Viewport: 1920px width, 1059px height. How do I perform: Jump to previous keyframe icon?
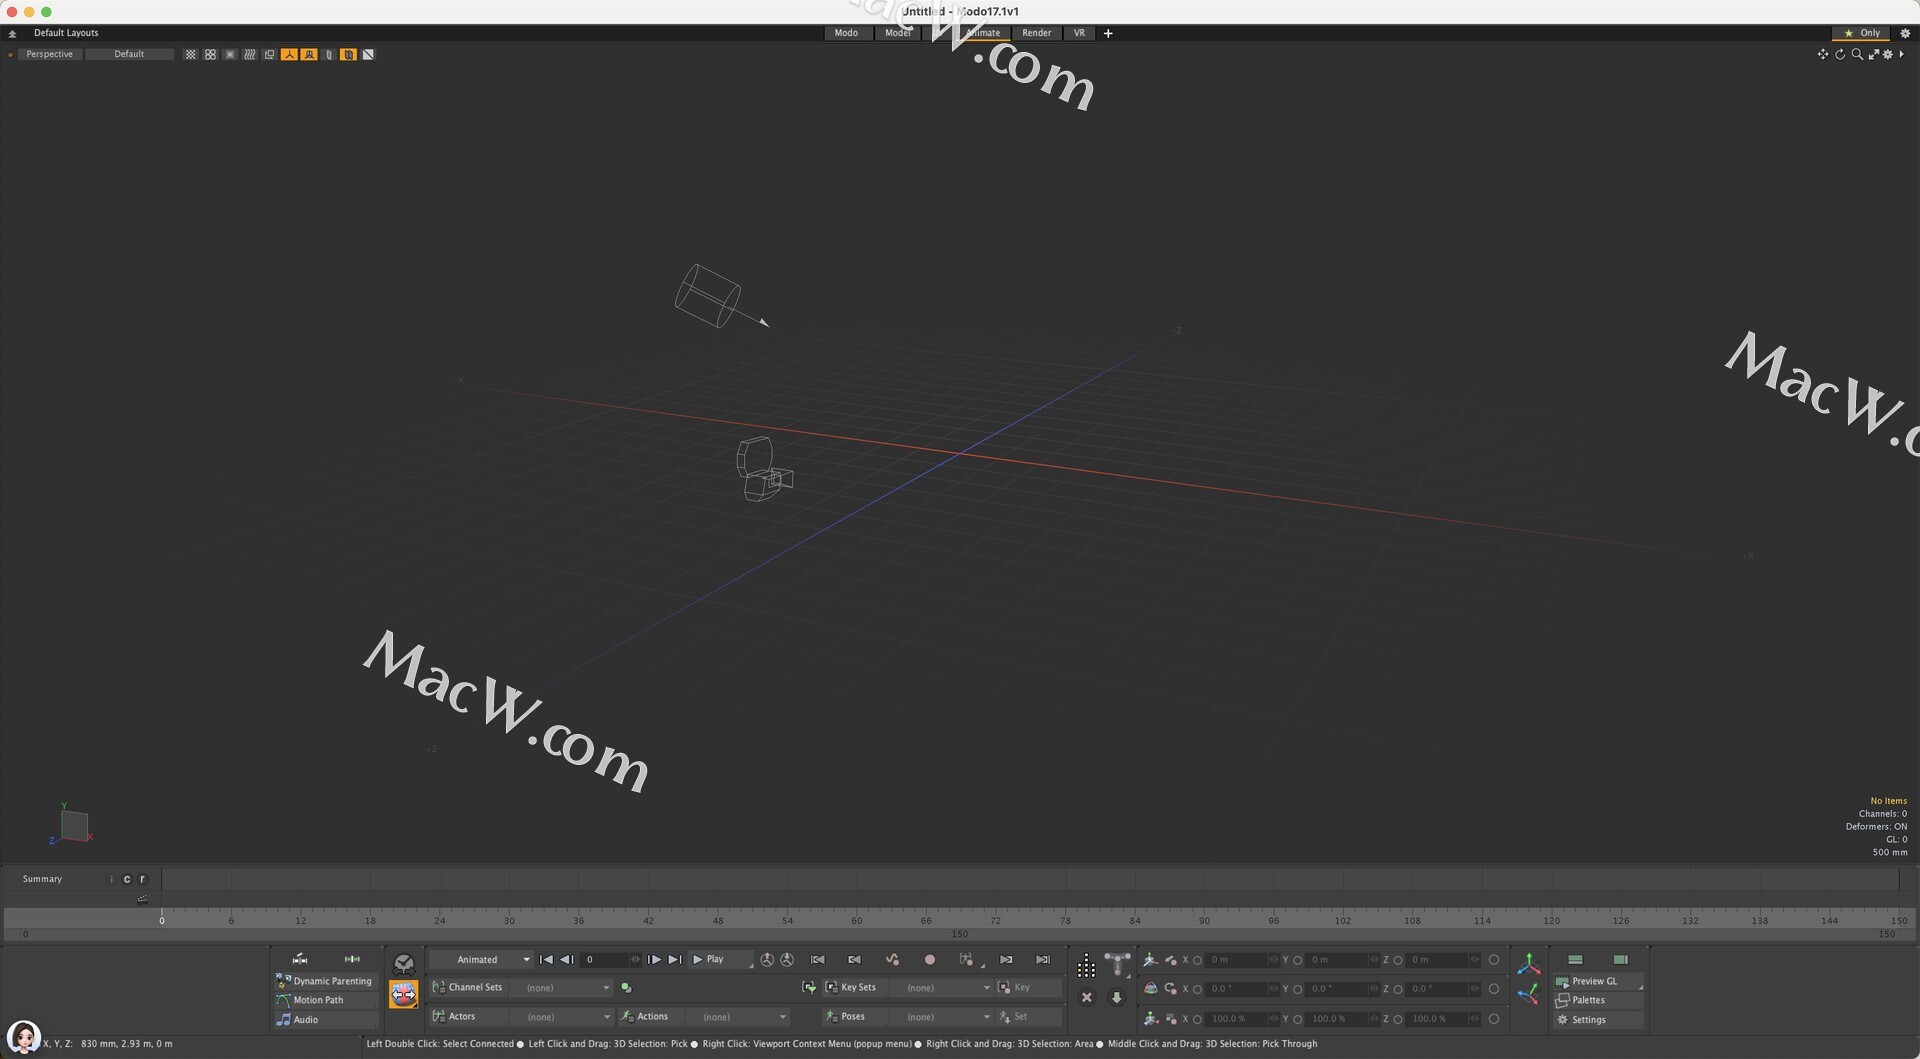(855, 960)
